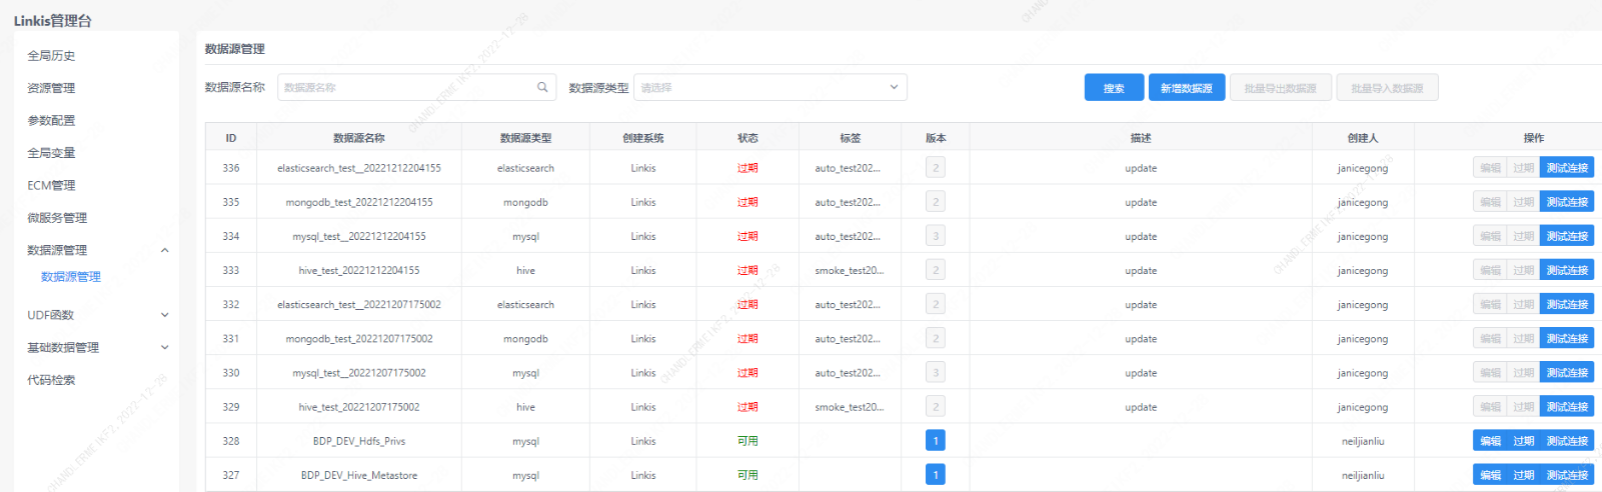This screenshot has width=1602, height=492.
Task: Click version badge 1 for BDP_DEV_Hdfs_Privs
Action: point(935,441)
